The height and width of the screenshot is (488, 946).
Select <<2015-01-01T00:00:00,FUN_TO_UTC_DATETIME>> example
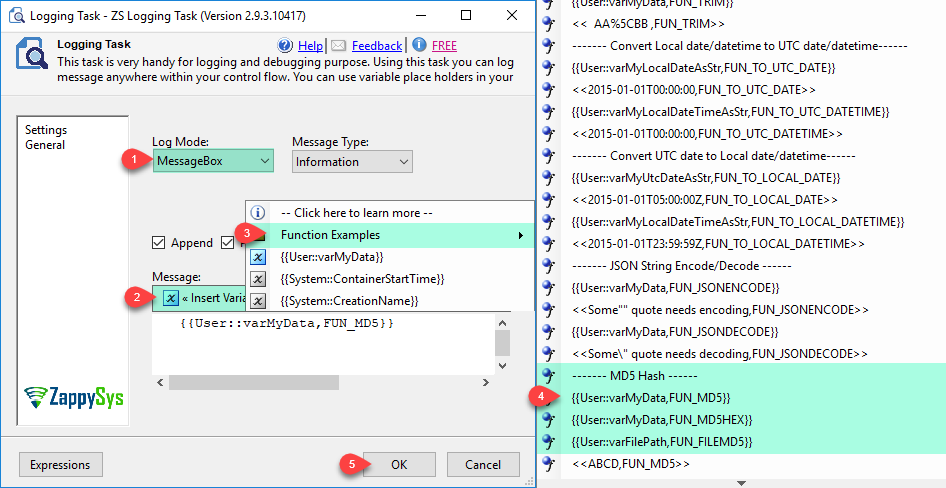point(707,133)
